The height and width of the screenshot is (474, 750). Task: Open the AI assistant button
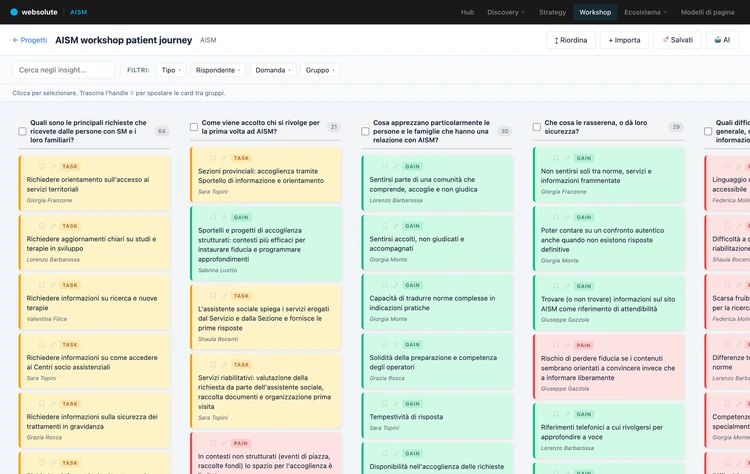click(x=722, y=40)
